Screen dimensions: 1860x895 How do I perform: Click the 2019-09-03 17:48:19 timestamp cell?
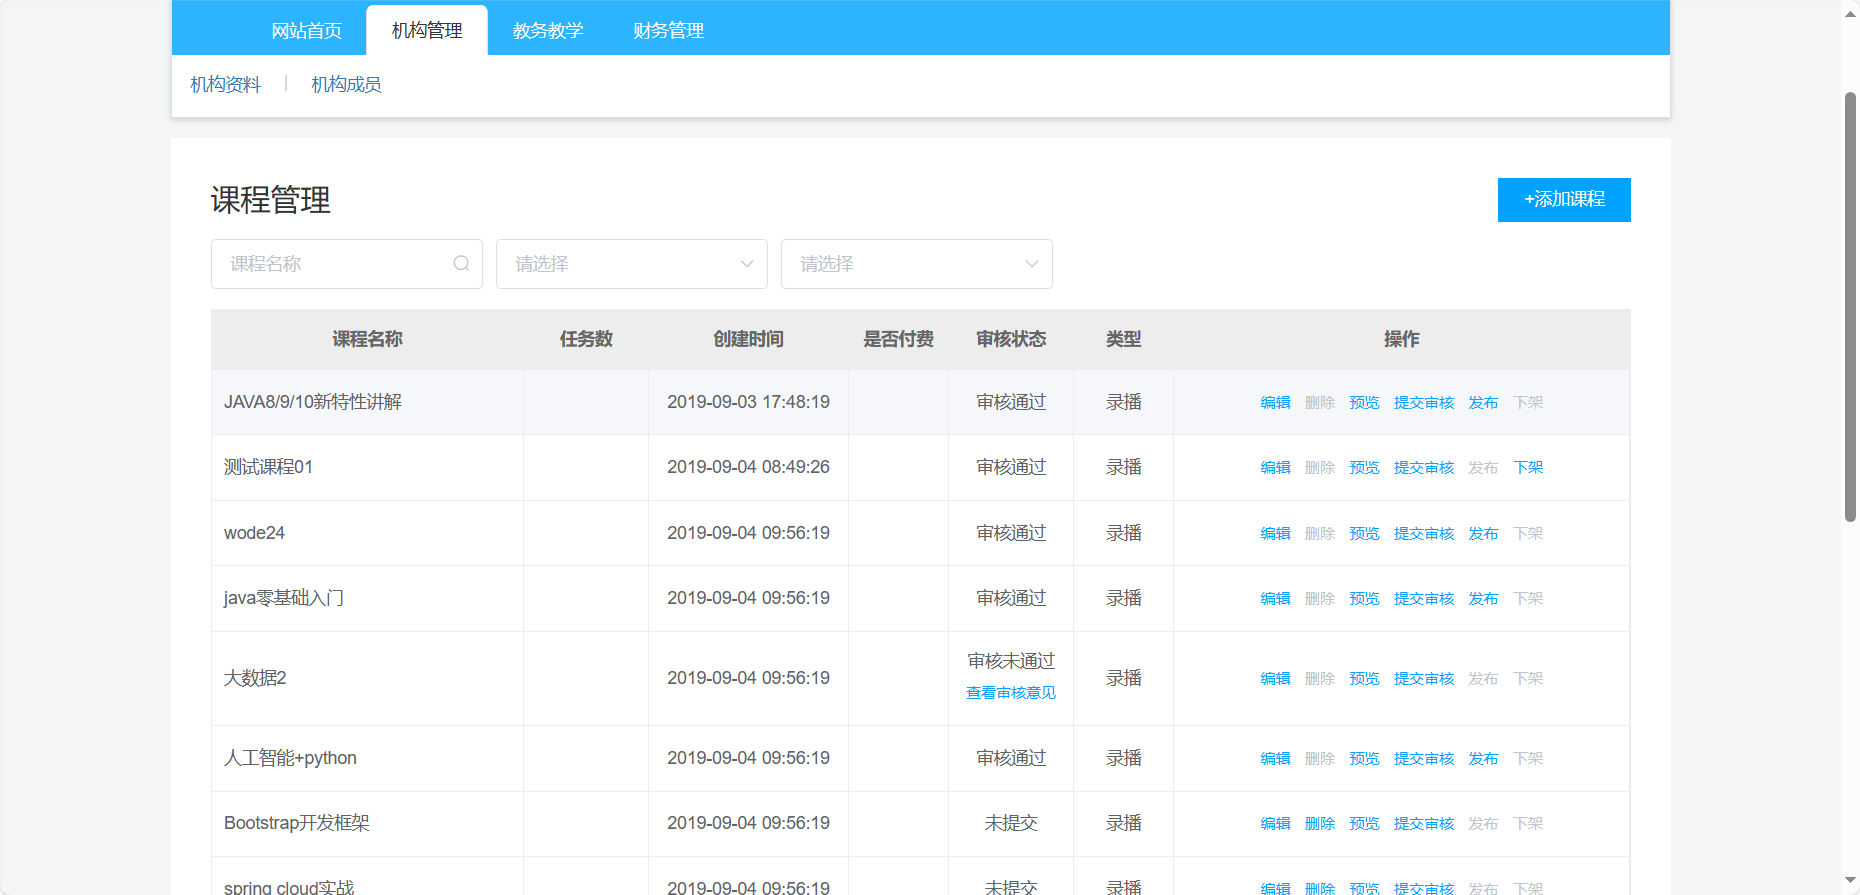click(748, 402)
